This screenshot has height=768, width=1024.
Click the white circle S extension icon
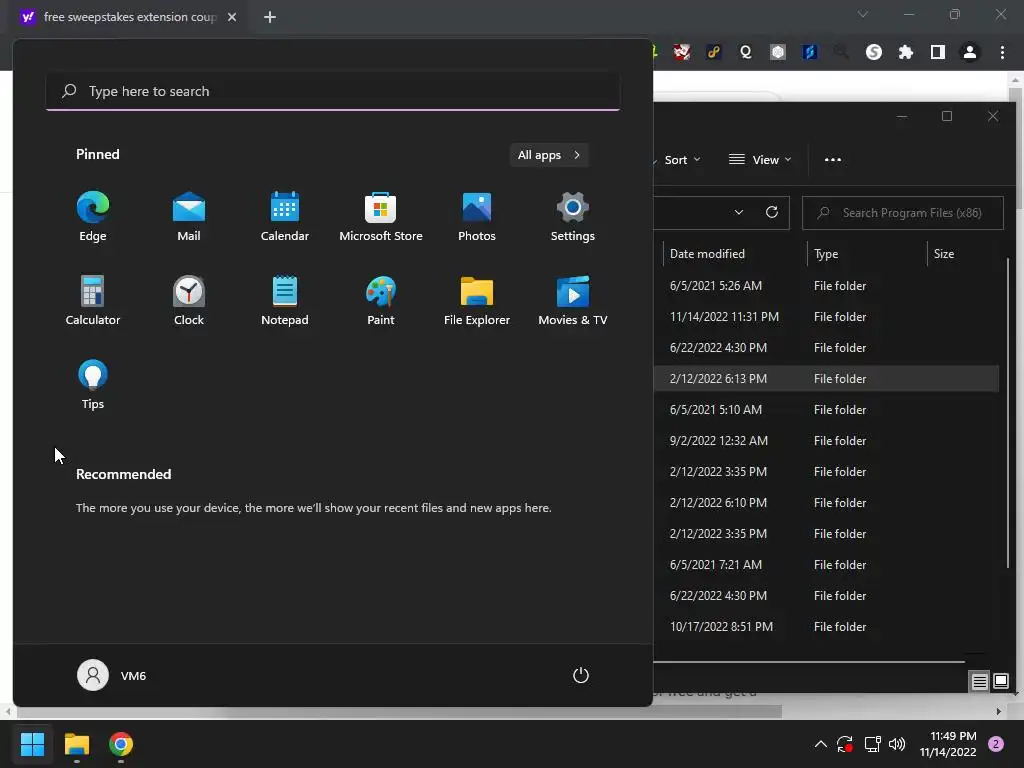tap(874, 52)
